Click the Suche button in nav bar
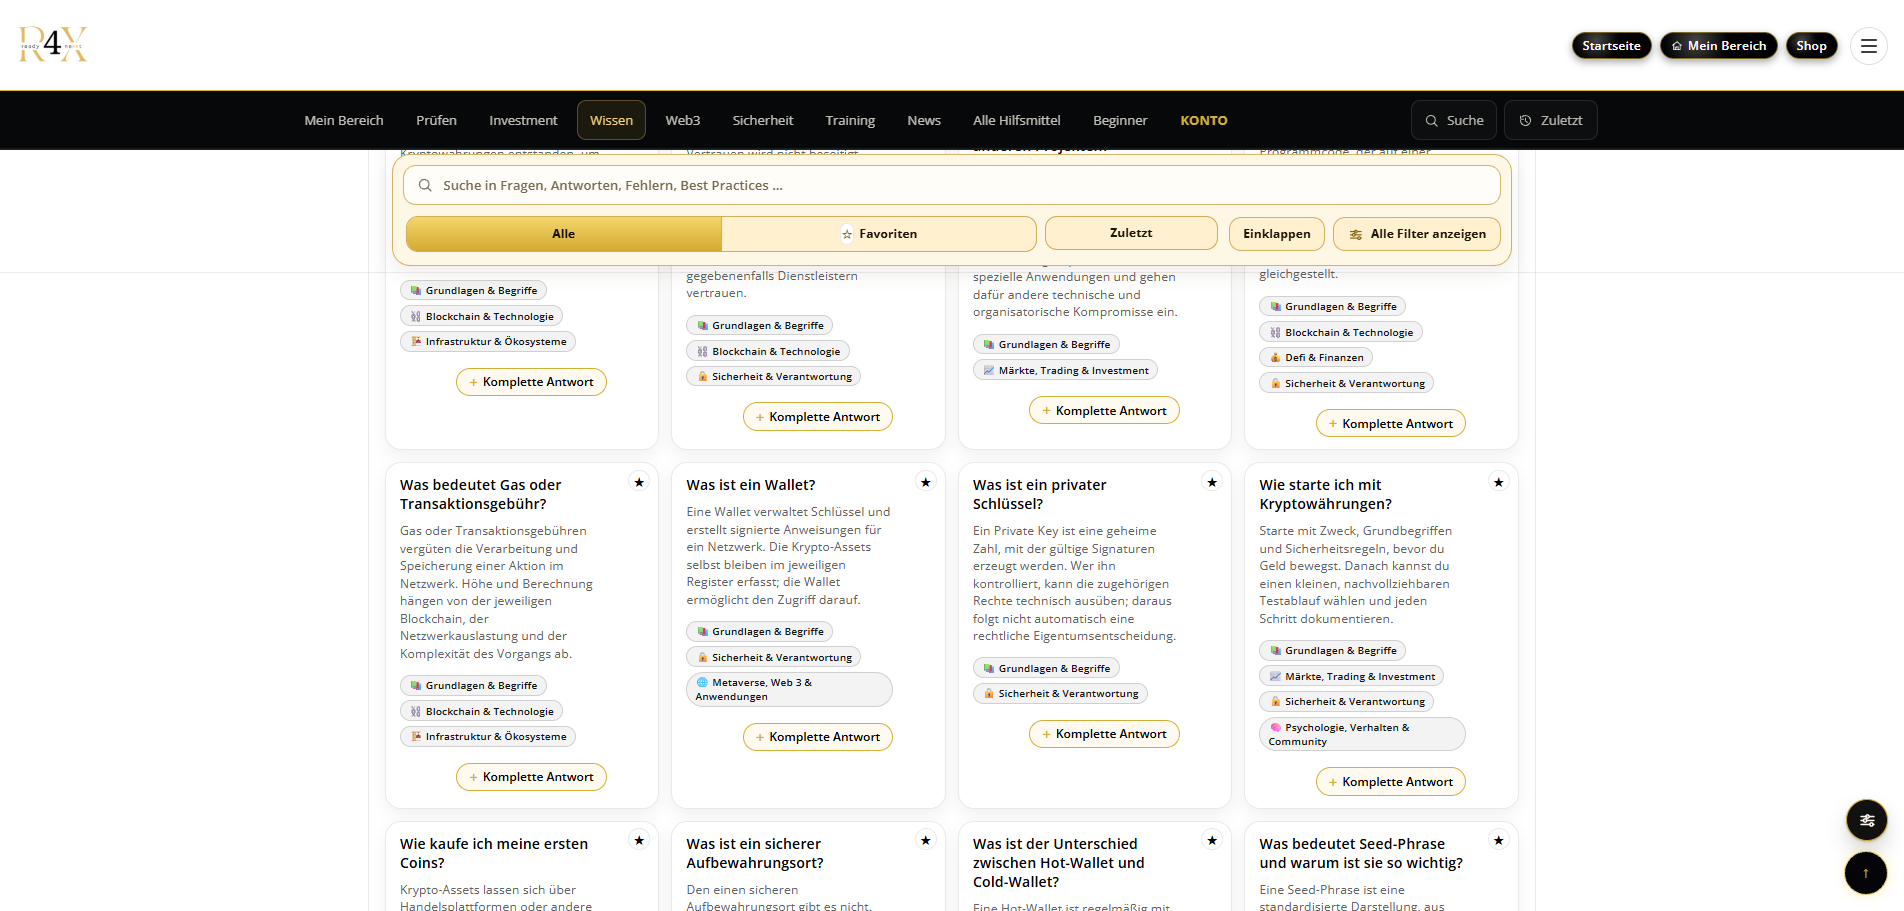Screen dimensions: 1904x911 tap(1454, 120)
